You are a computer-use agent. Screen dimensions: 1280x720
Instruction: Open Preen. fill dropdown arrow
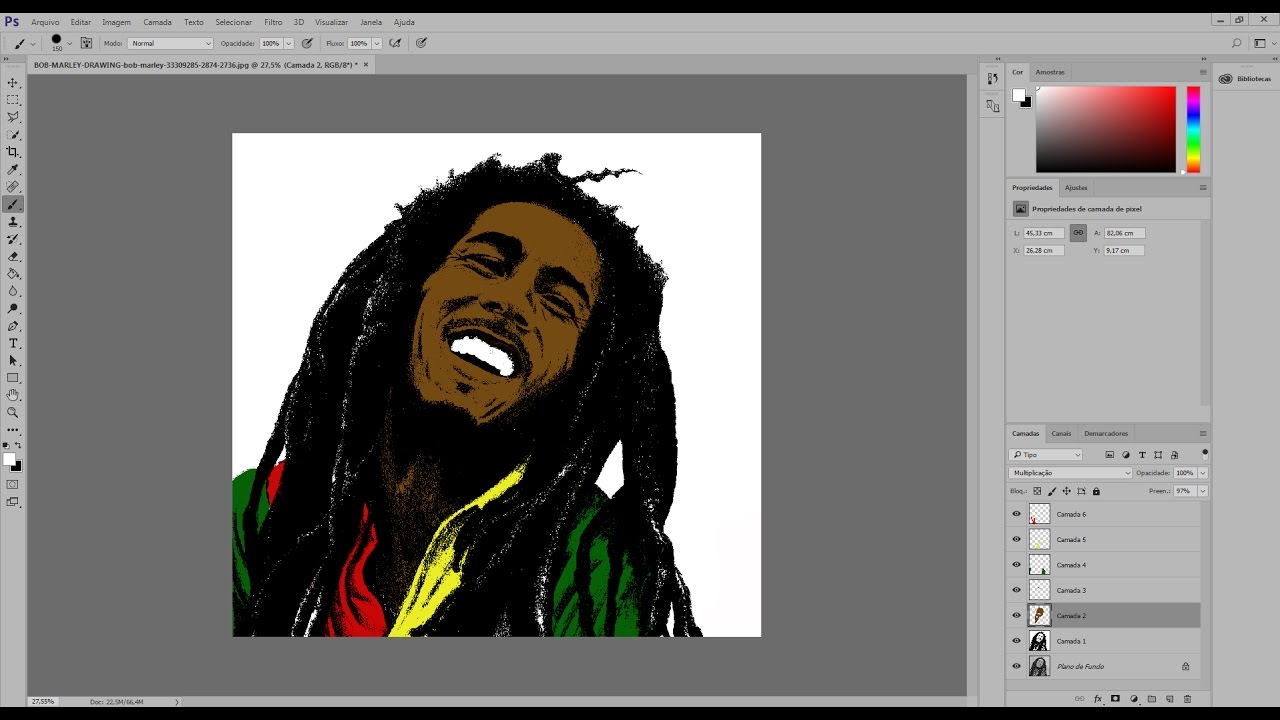[1202, 491]
